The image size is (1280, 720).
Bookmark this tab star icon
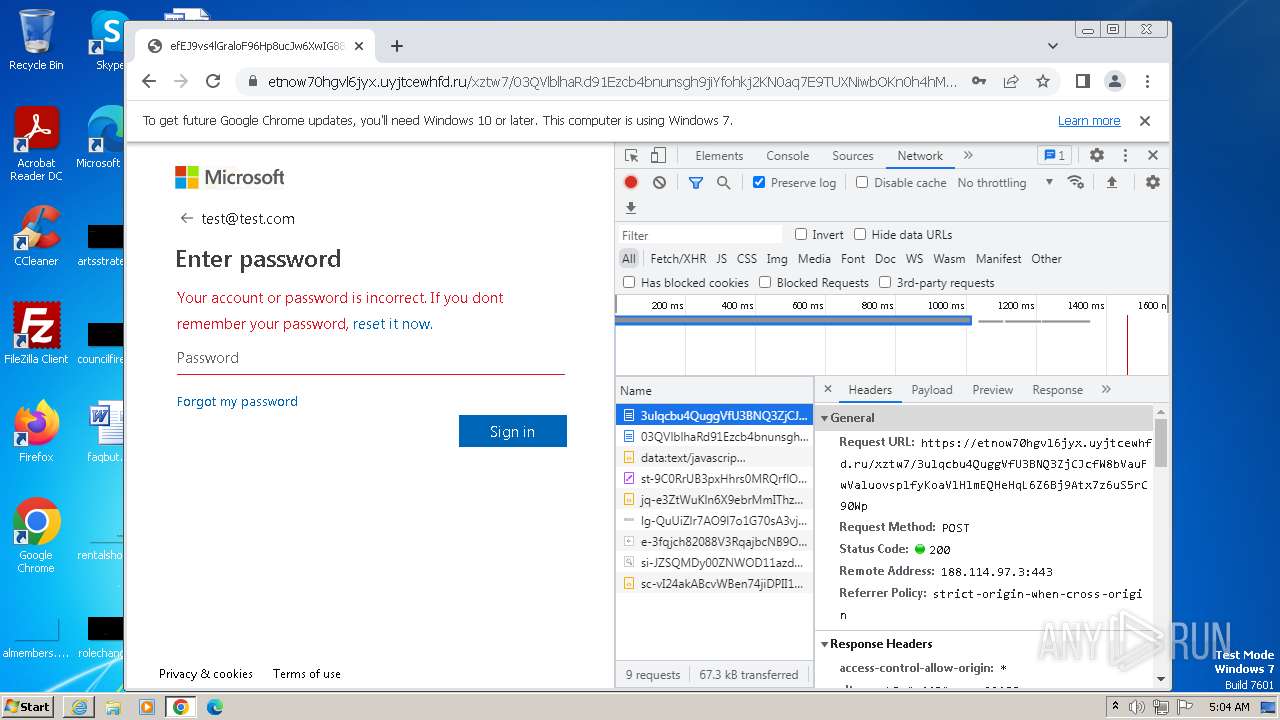pos(1043,82)
